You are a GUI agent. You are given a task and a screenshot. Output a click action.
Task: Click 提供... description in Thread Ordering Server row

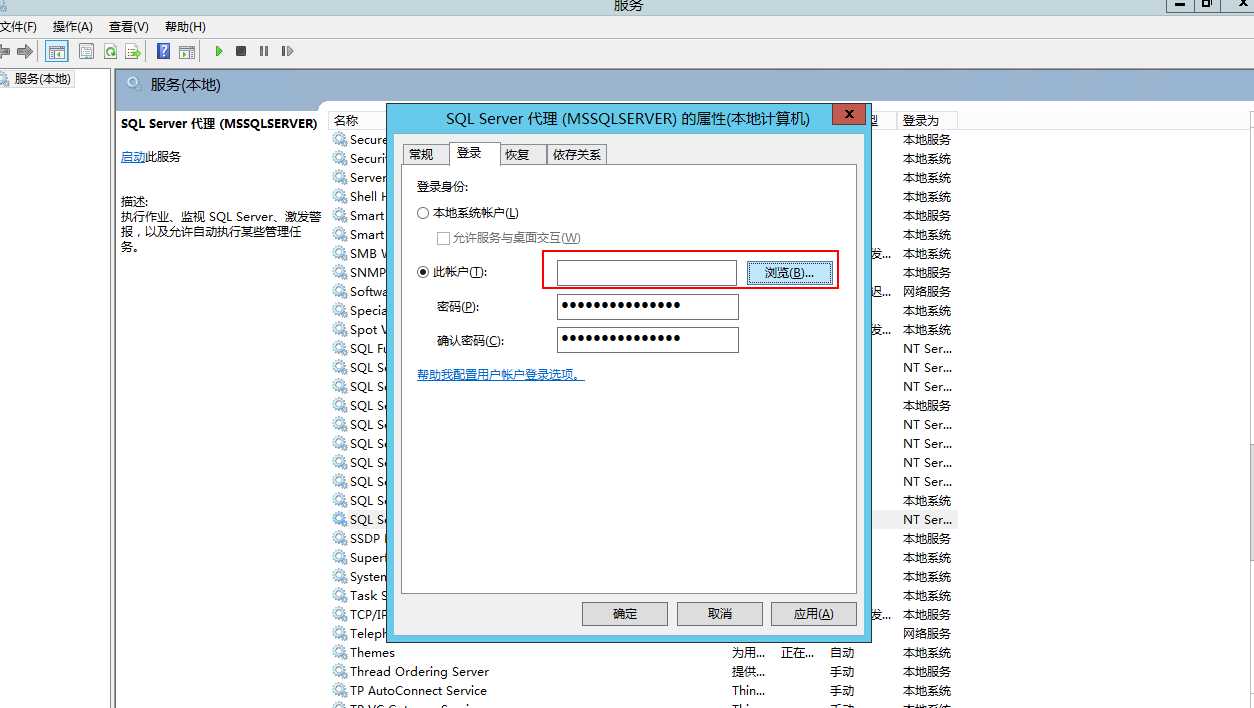tap(748, 672)
